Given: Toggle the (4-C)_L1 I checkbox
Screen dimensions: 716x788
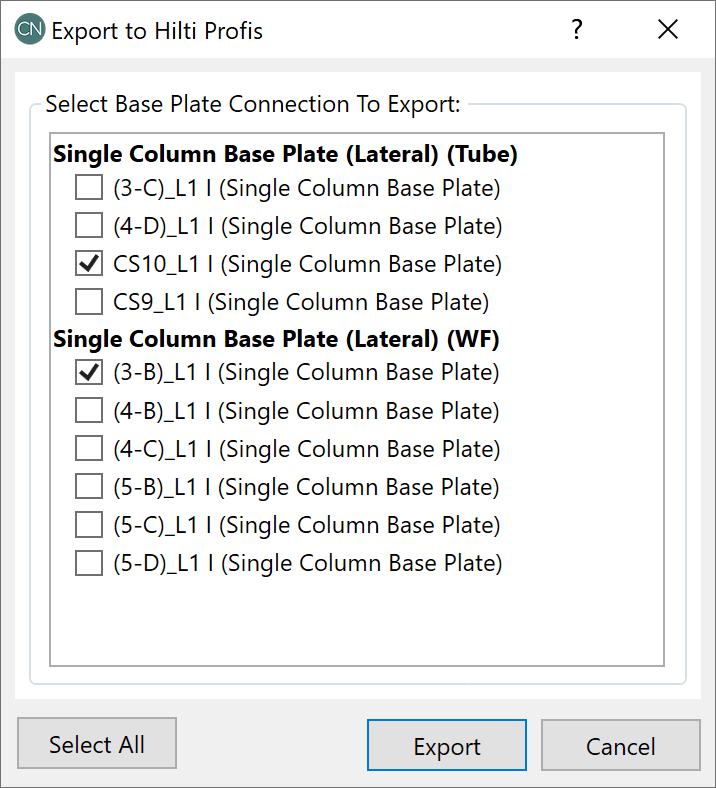Looking at the screenshot, I should point(89,448).
